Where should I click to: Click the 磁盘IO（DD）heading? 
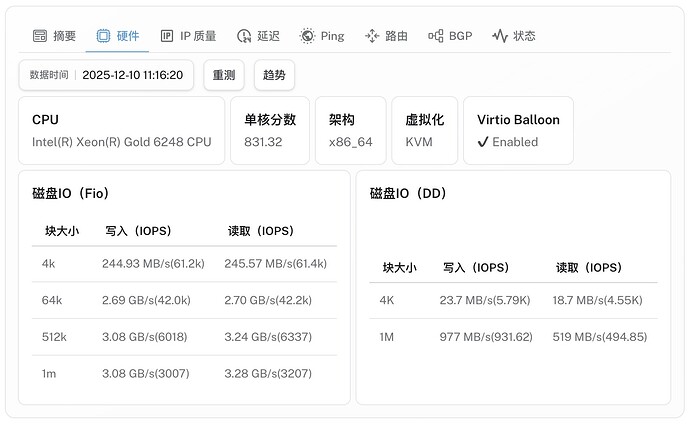408,193
